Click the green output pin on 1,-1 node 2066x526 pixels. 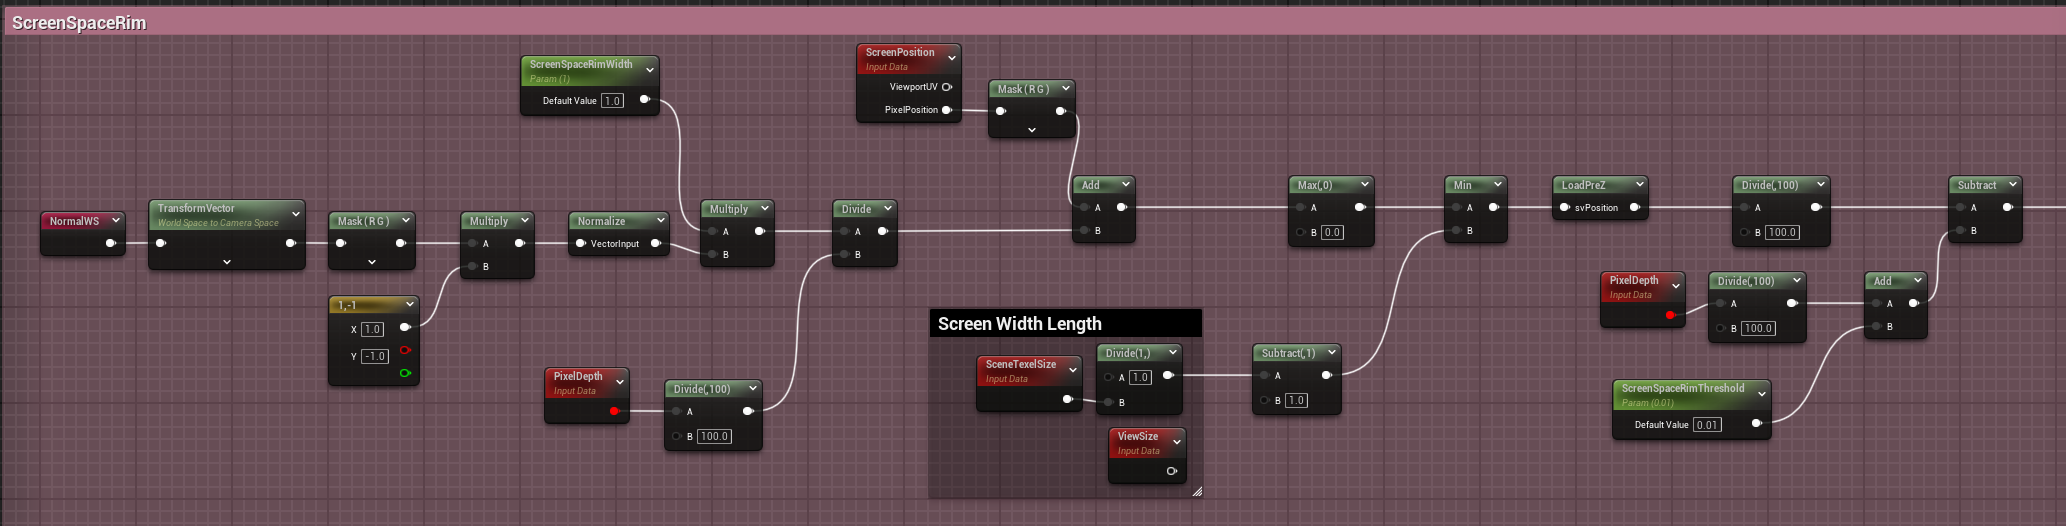tap(405, 373)
